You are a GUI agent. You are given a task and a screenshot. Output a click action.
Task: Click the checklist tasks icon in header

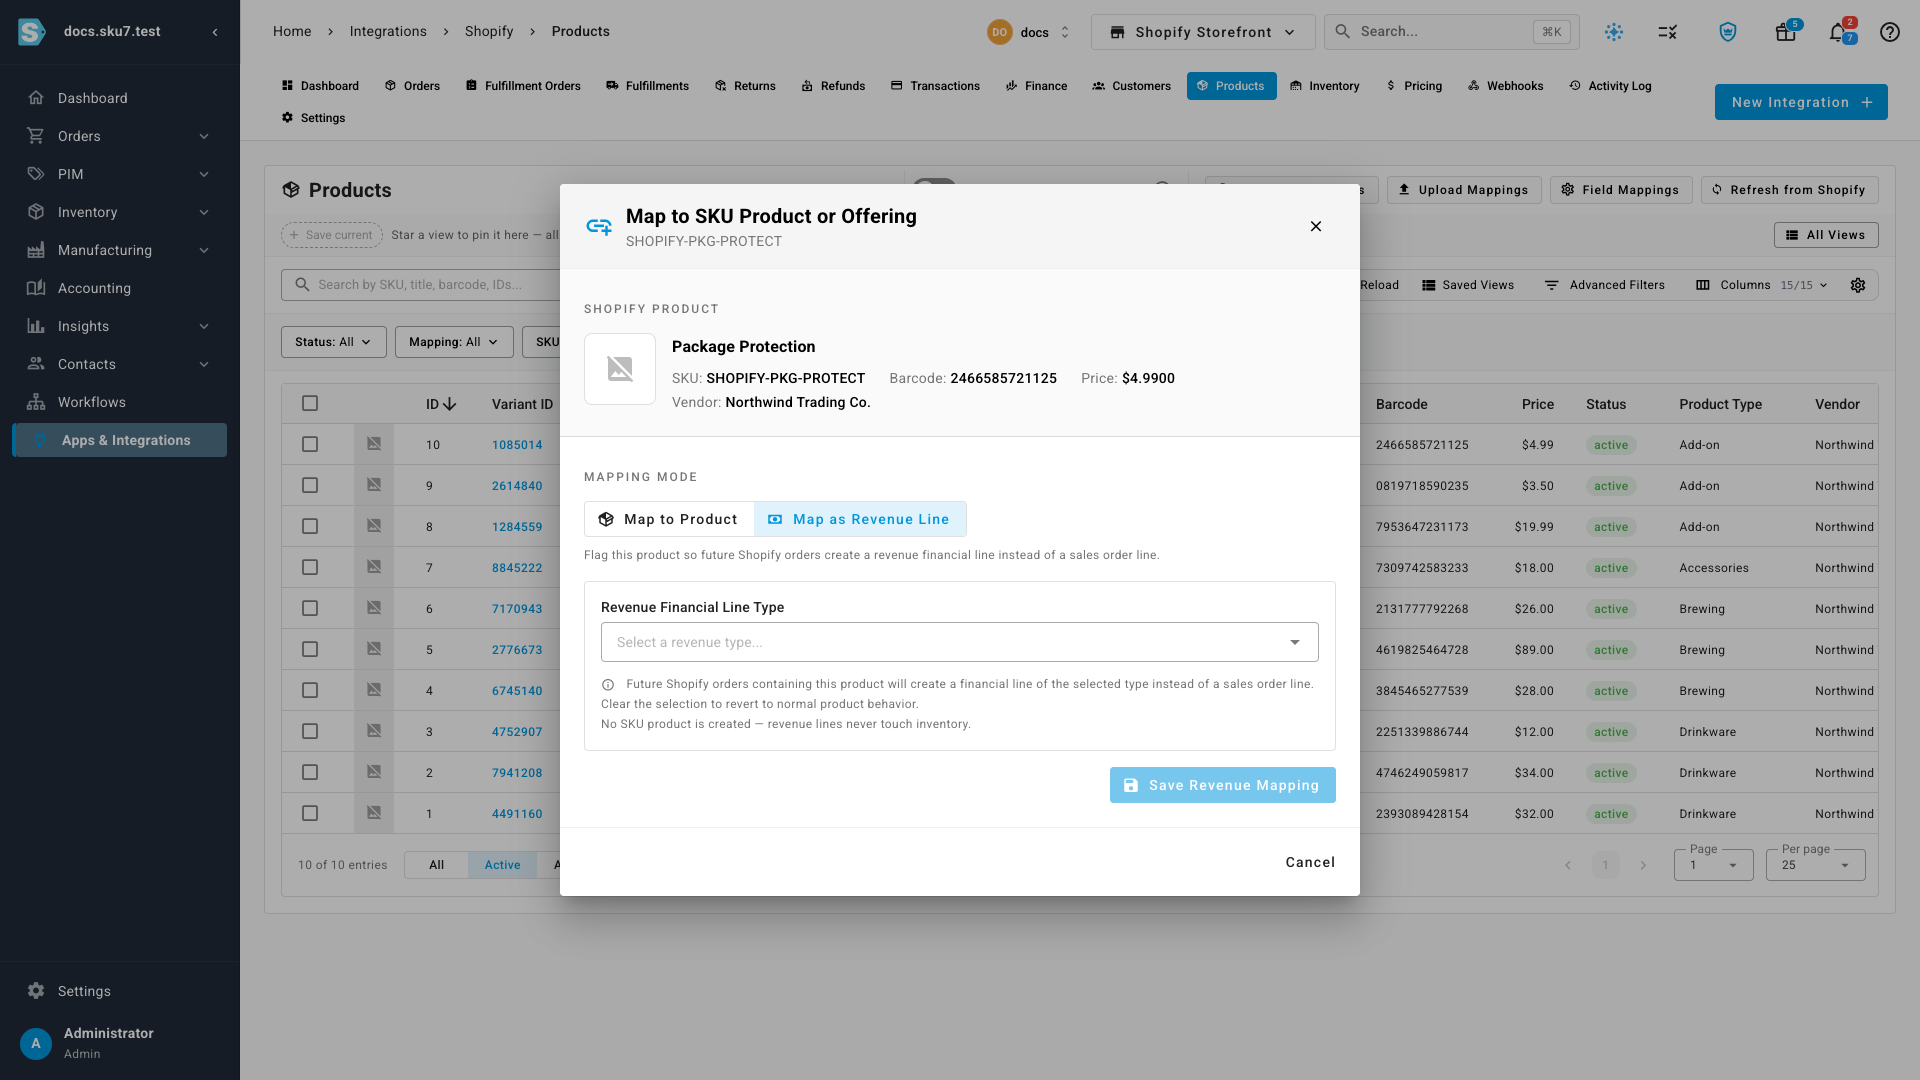click(x=1668, y=32)
